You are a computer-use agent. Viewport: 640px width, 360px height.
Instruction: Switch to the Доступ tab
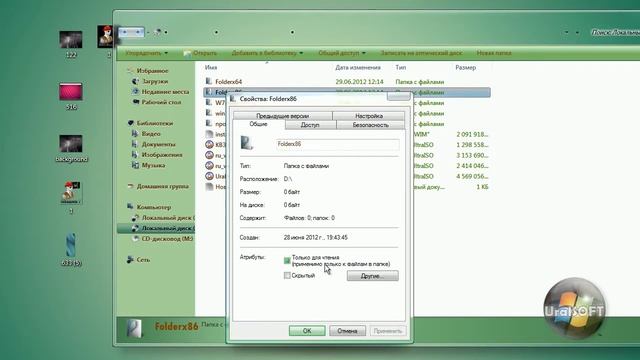click(x=310, y=125)
